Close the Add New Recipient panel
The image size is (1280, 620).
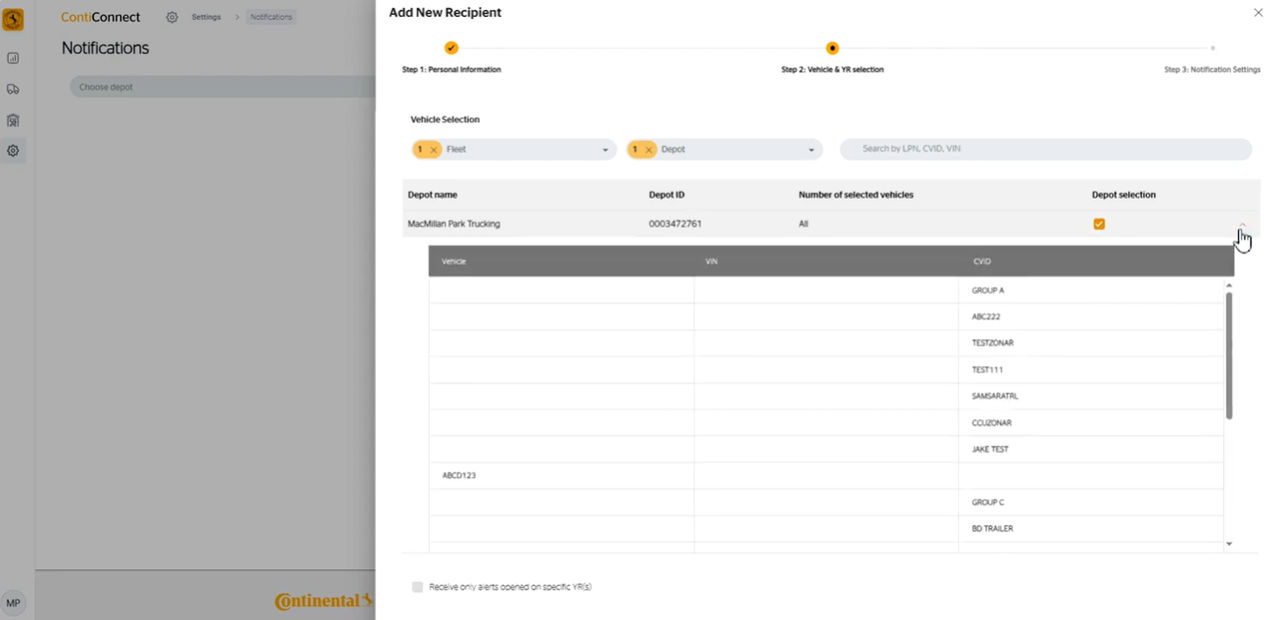[x=1258, y=12]
